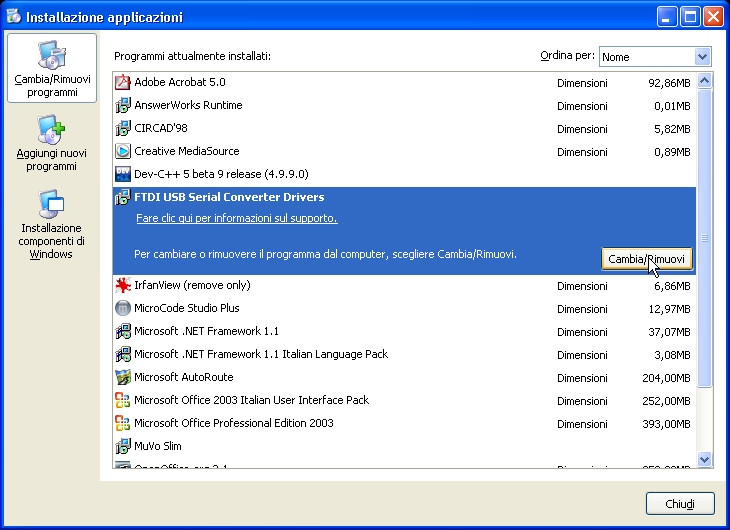This screenshot has height=530, width=730.
Task: Click the FTDI USB Serial Converter Drivers title
Action: coord(229,197)
